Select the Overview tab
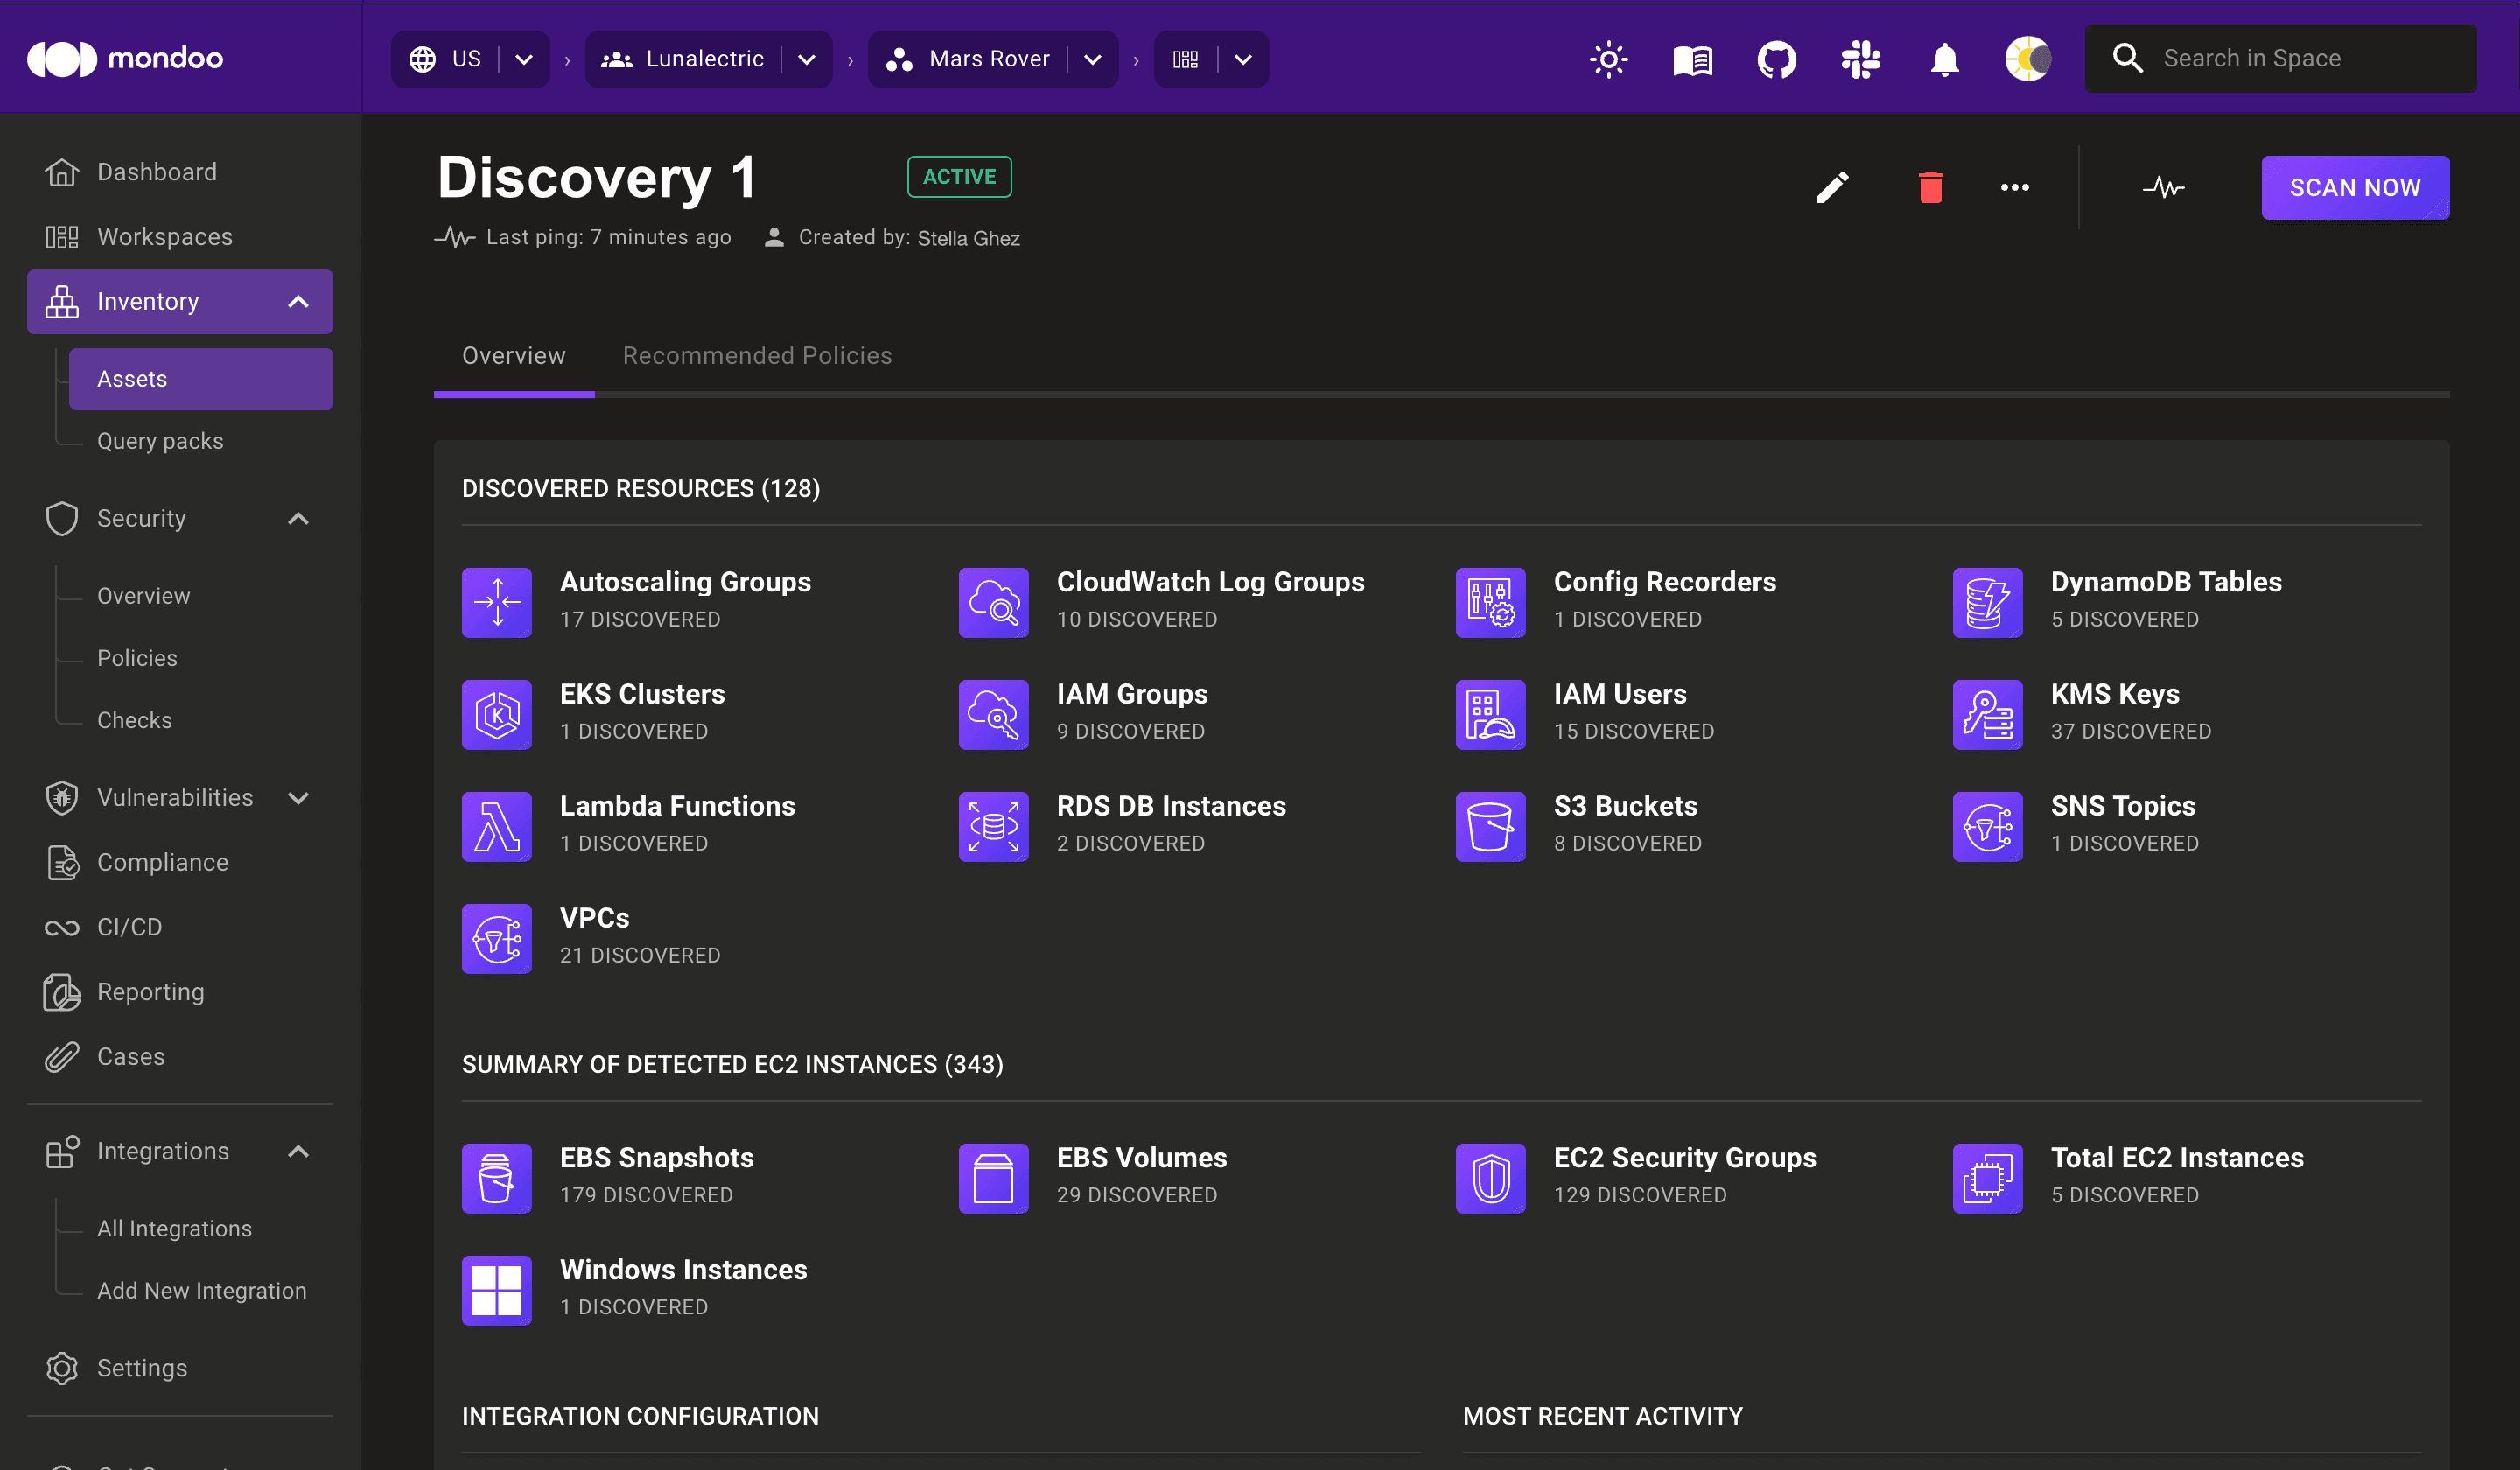 click(513, 355)
